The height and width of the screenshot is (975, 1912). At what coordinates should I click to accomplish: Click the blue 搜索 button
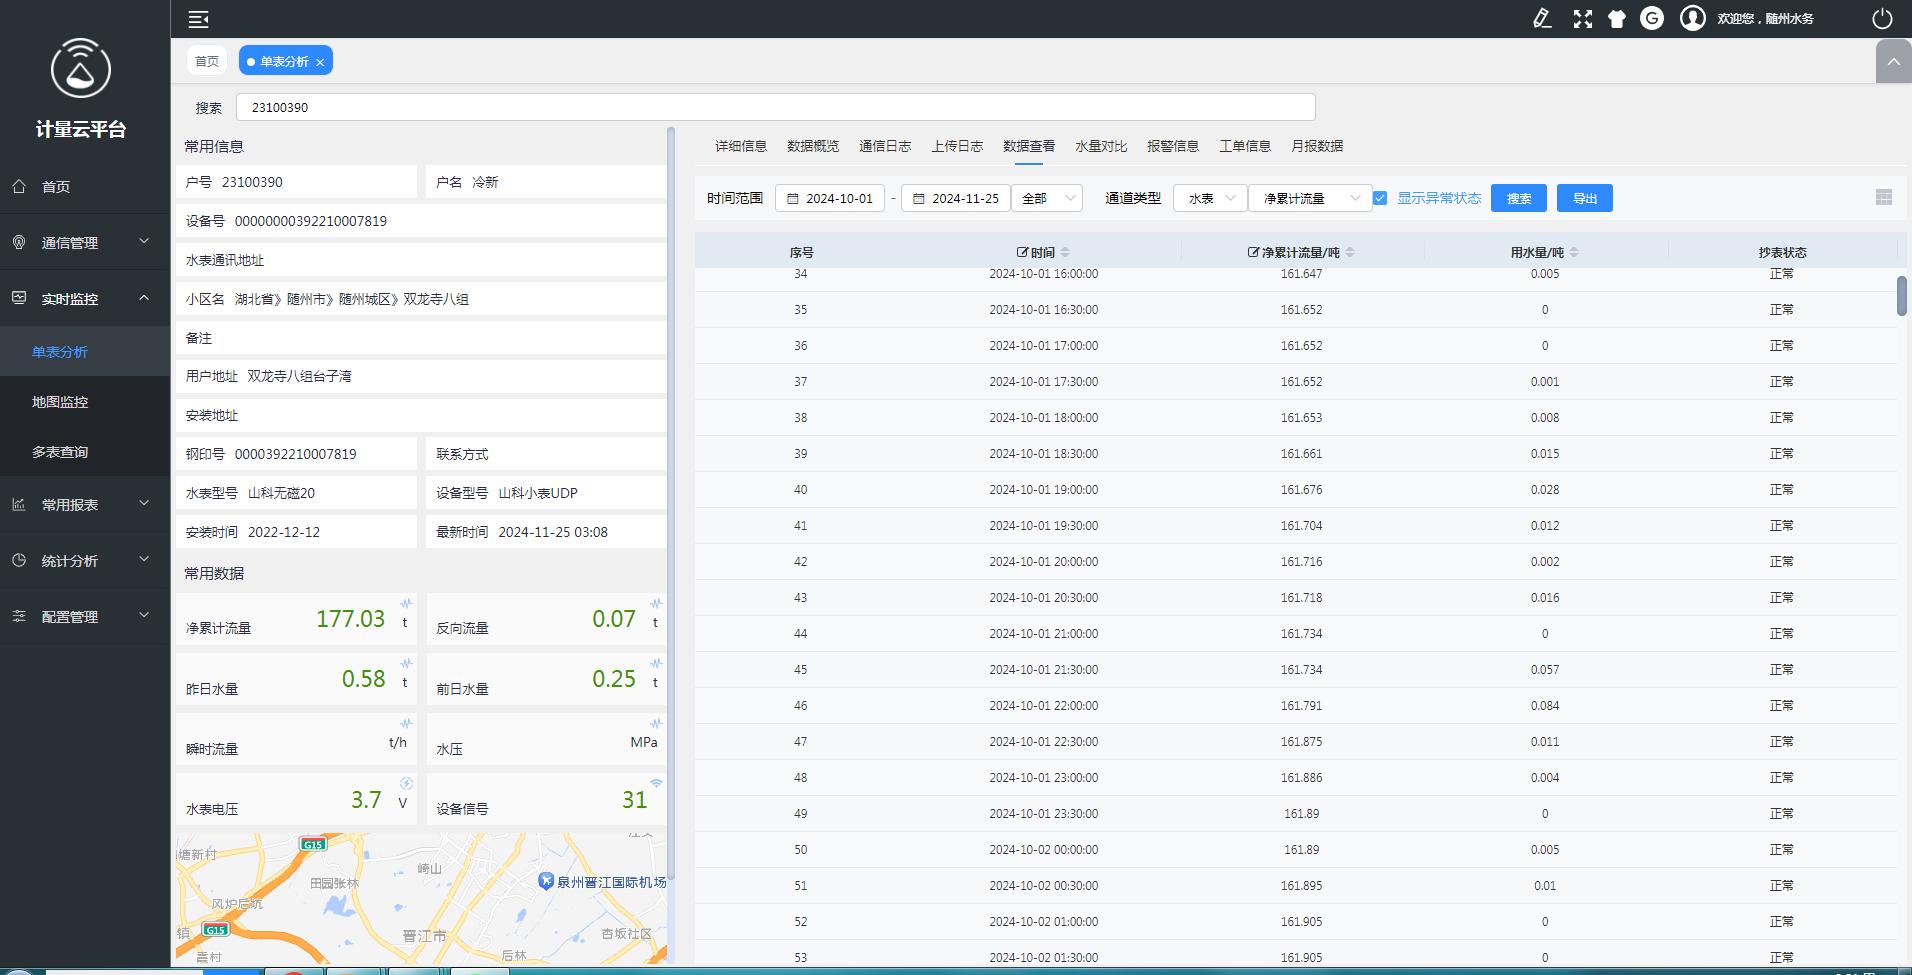pyautogui.click(x=1518, y=198)
